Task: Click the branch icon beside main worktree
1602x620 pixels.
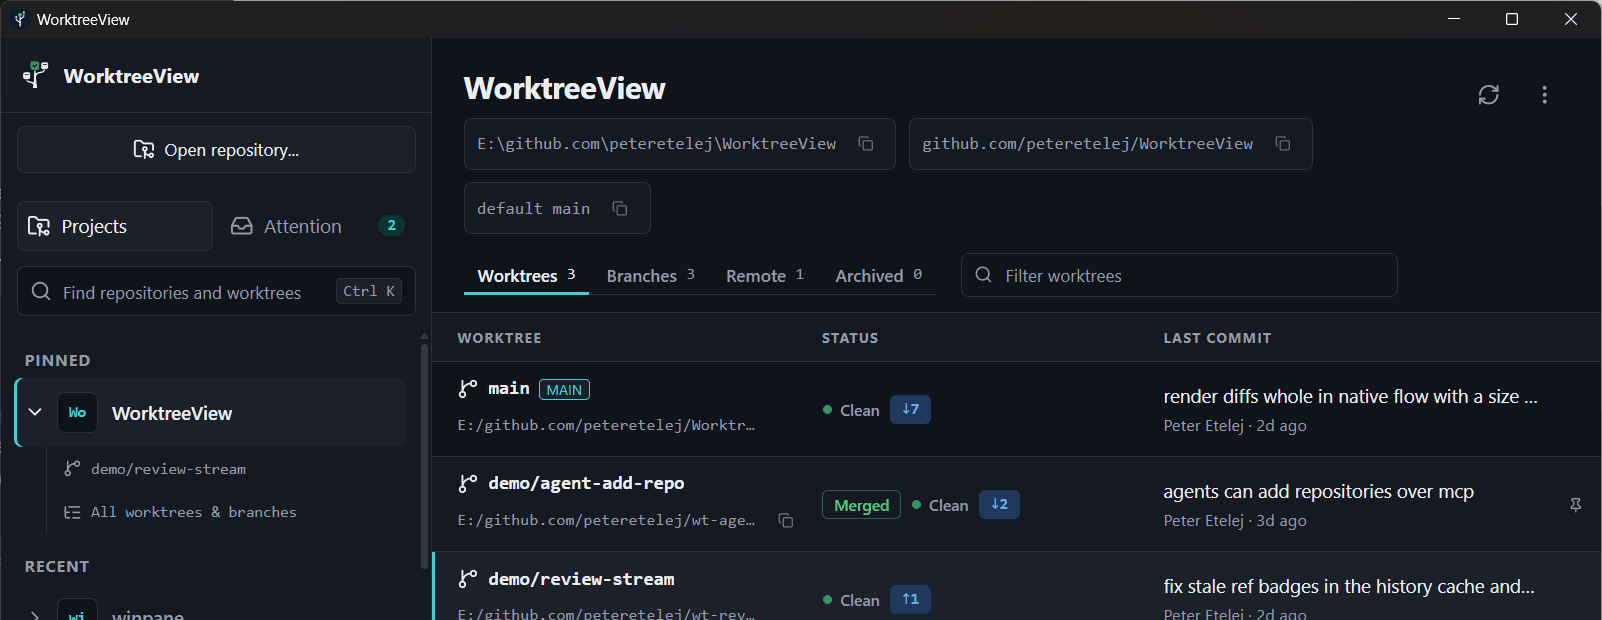Action: click(468, 389)
